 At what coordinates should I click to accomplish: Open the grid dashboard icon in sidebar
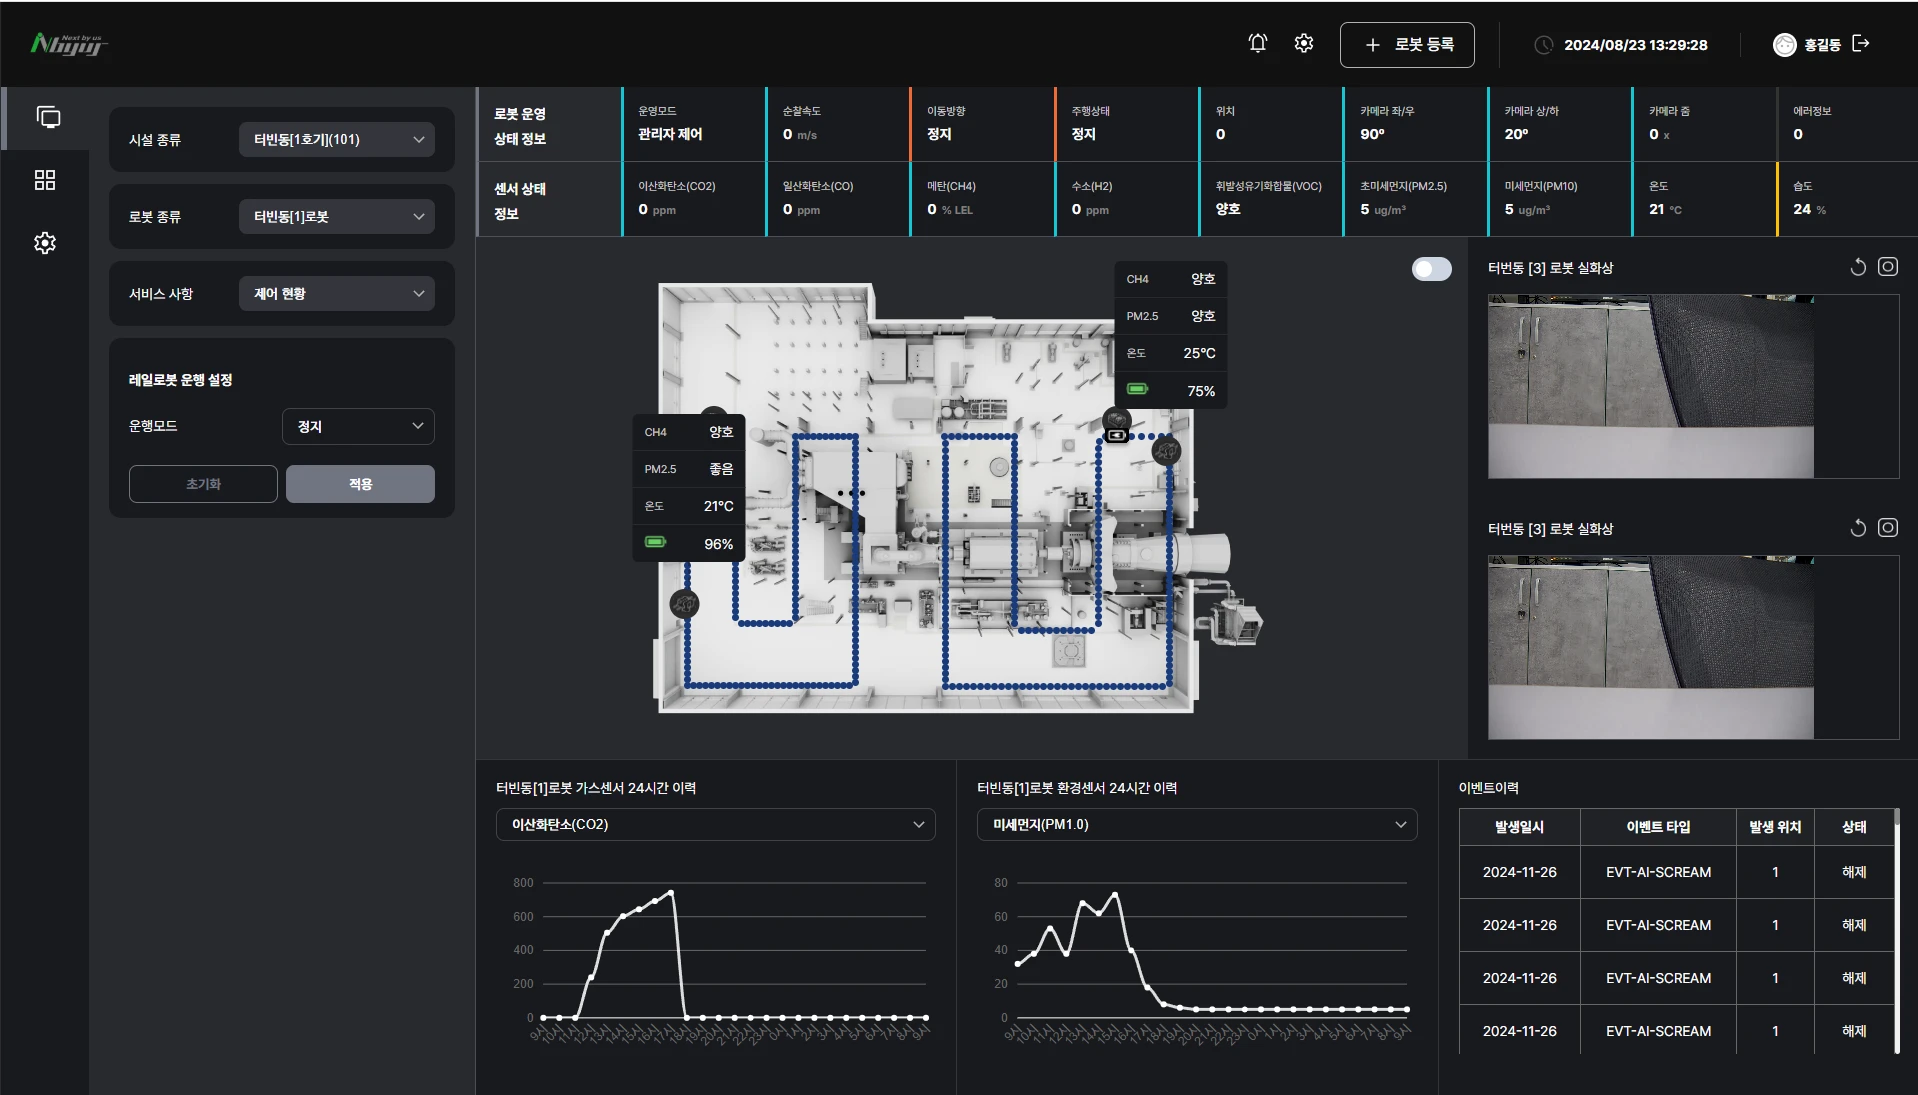pyautogui.click(x=45, y=180)
